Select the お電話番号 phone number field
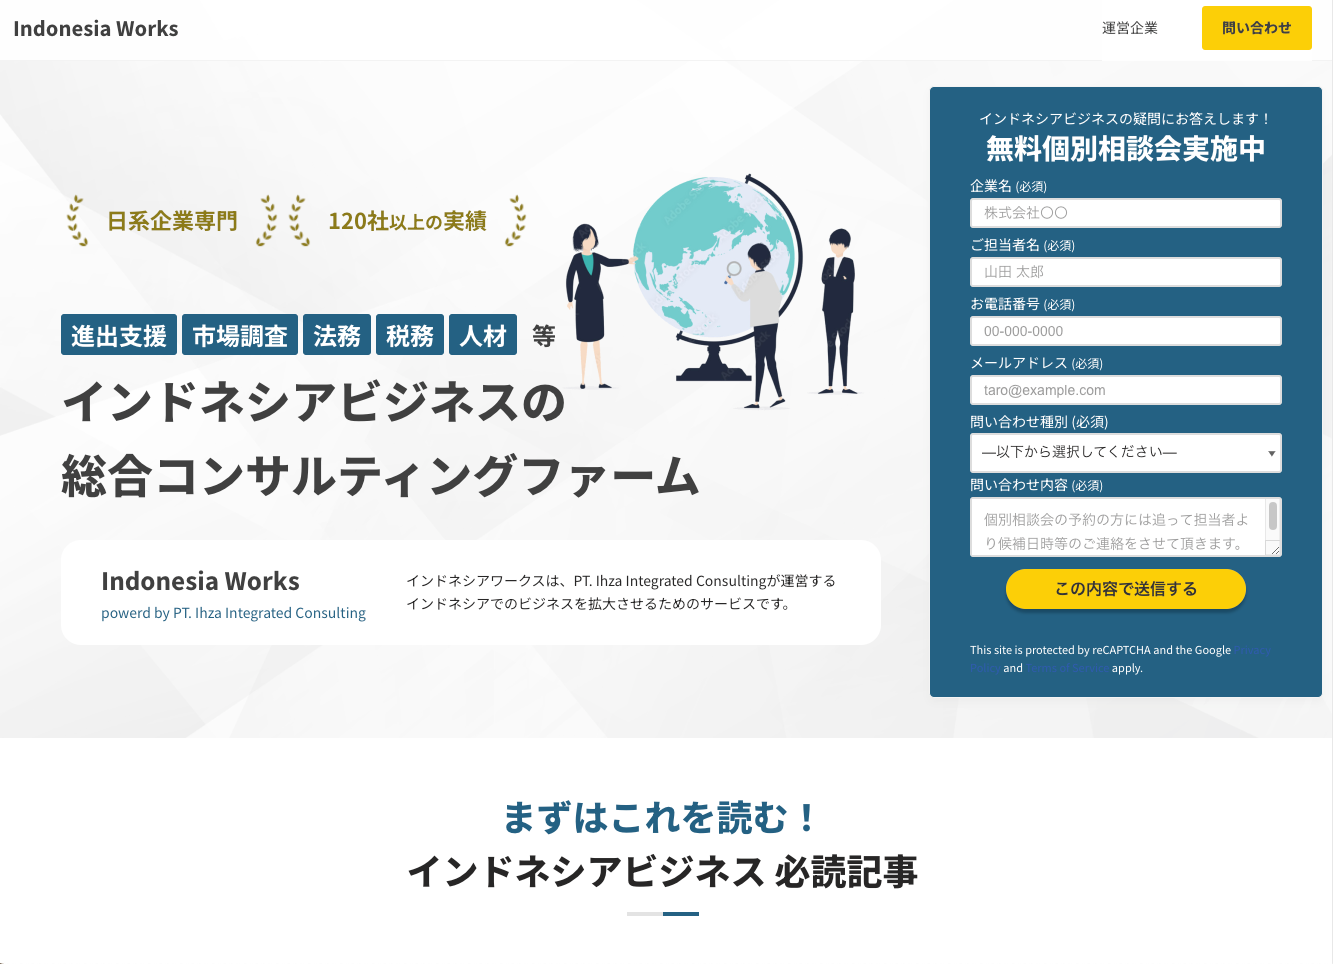 1125,330
